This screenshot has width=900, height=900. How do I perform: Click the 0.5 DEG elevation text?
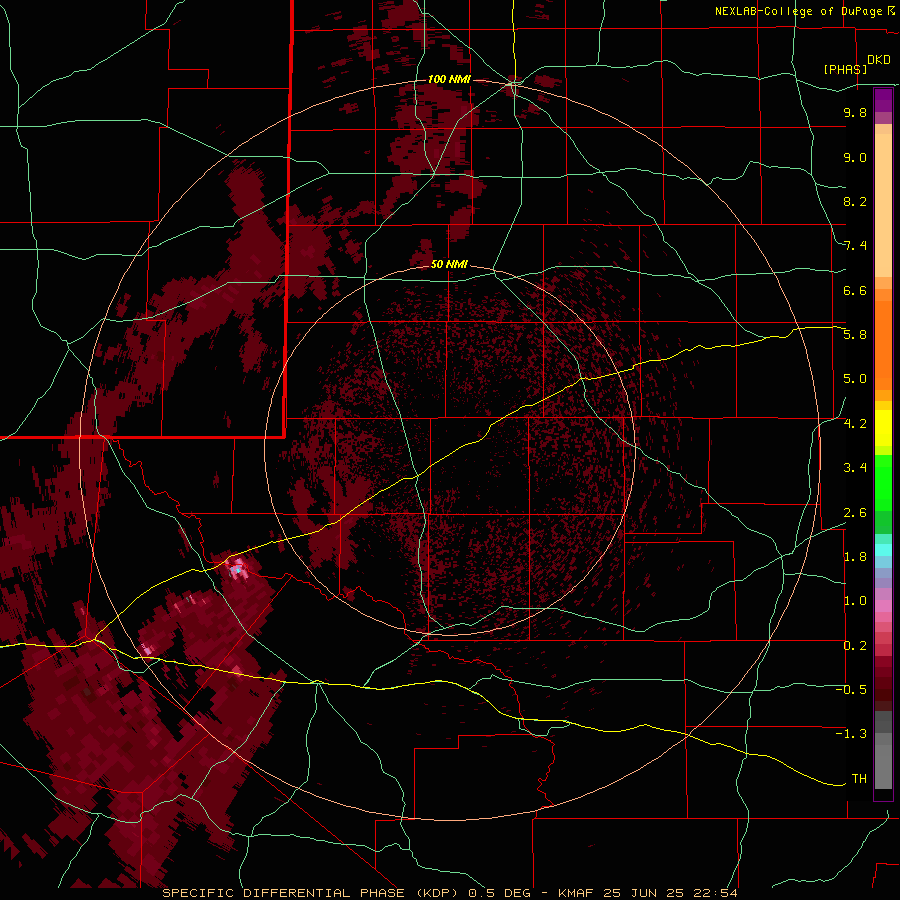(499, 893)
